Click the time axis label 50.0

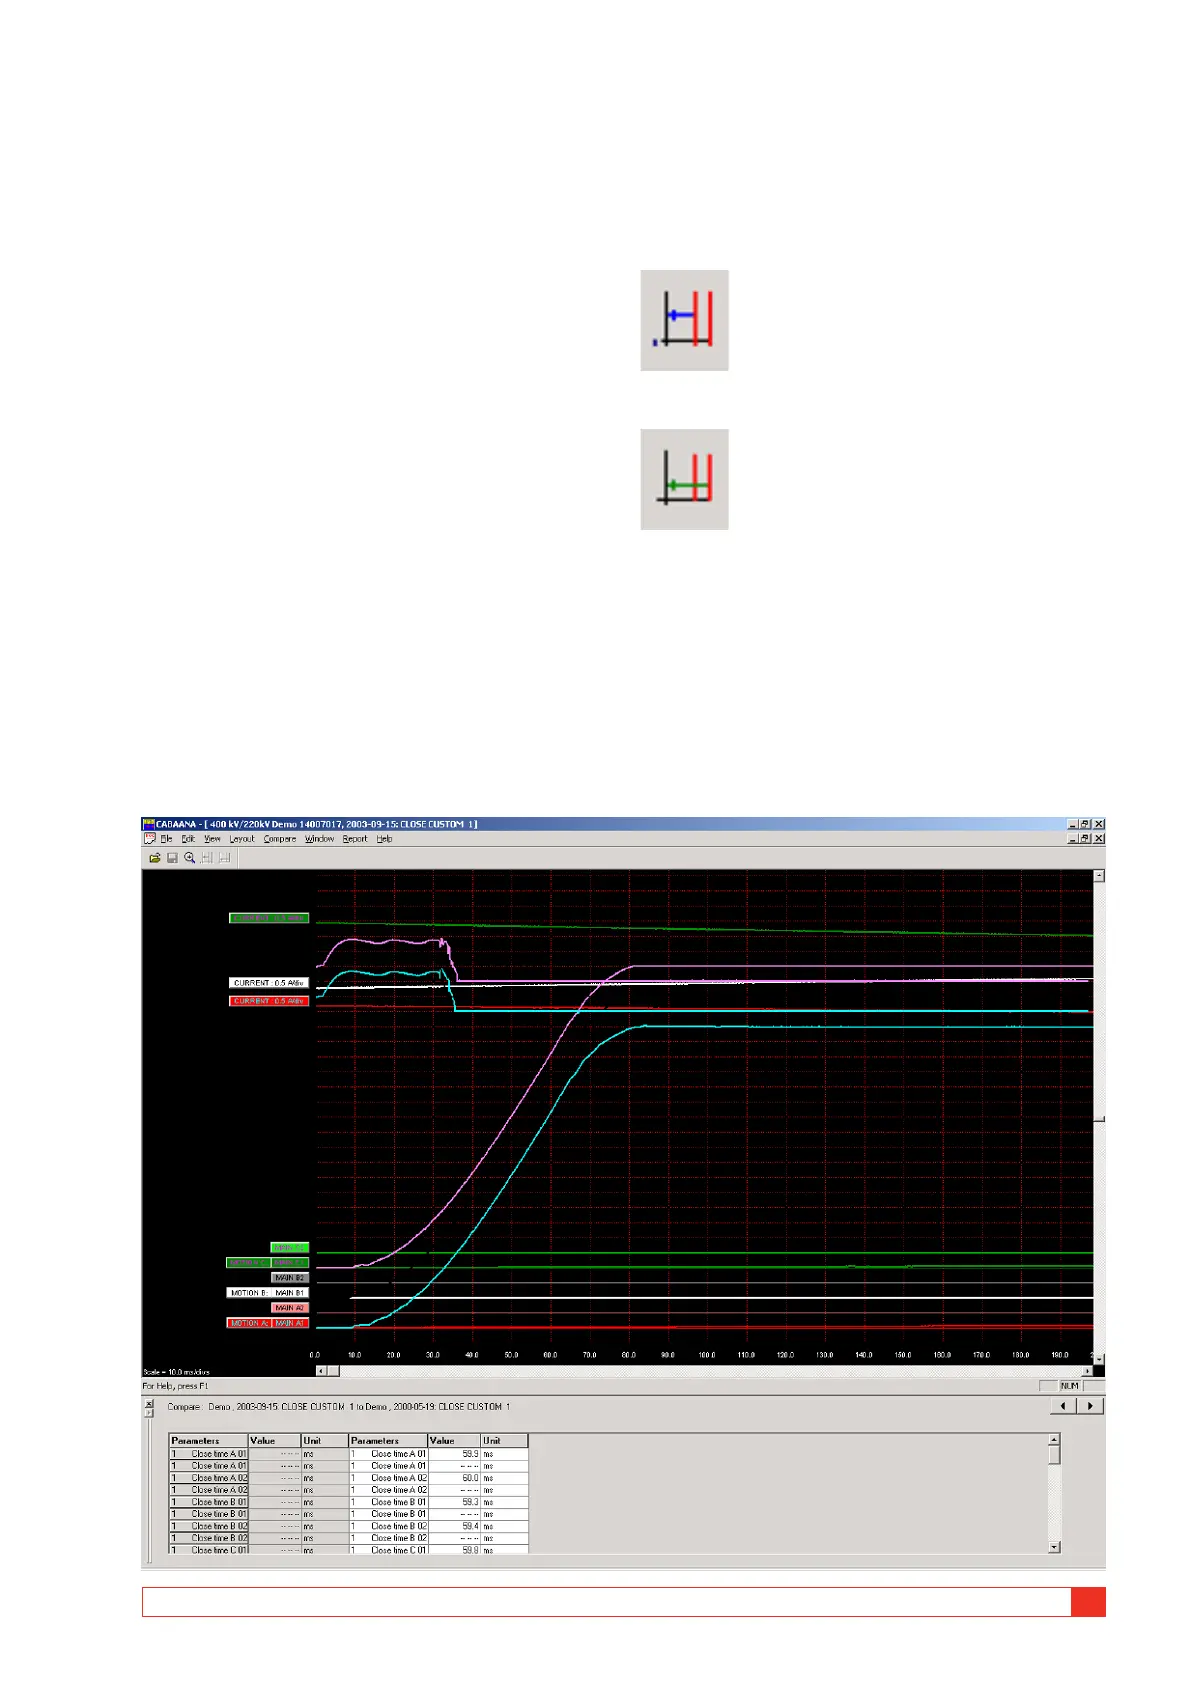511,1355
